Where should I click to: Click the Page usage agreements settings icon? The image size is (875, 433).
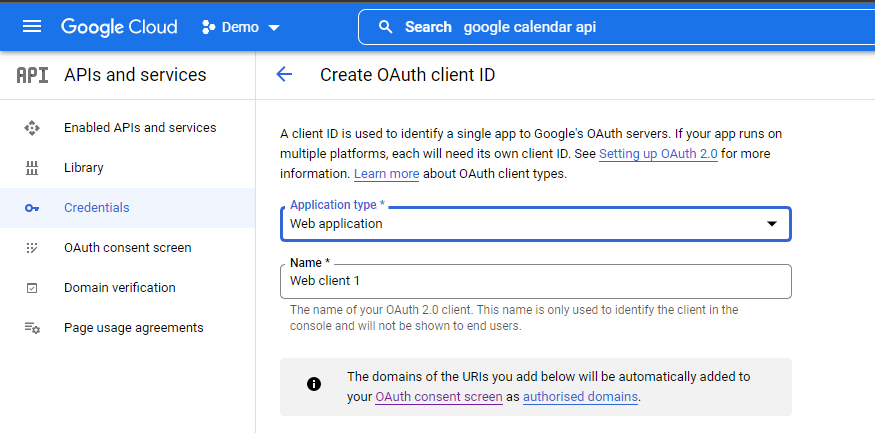[x=32, y=328]
